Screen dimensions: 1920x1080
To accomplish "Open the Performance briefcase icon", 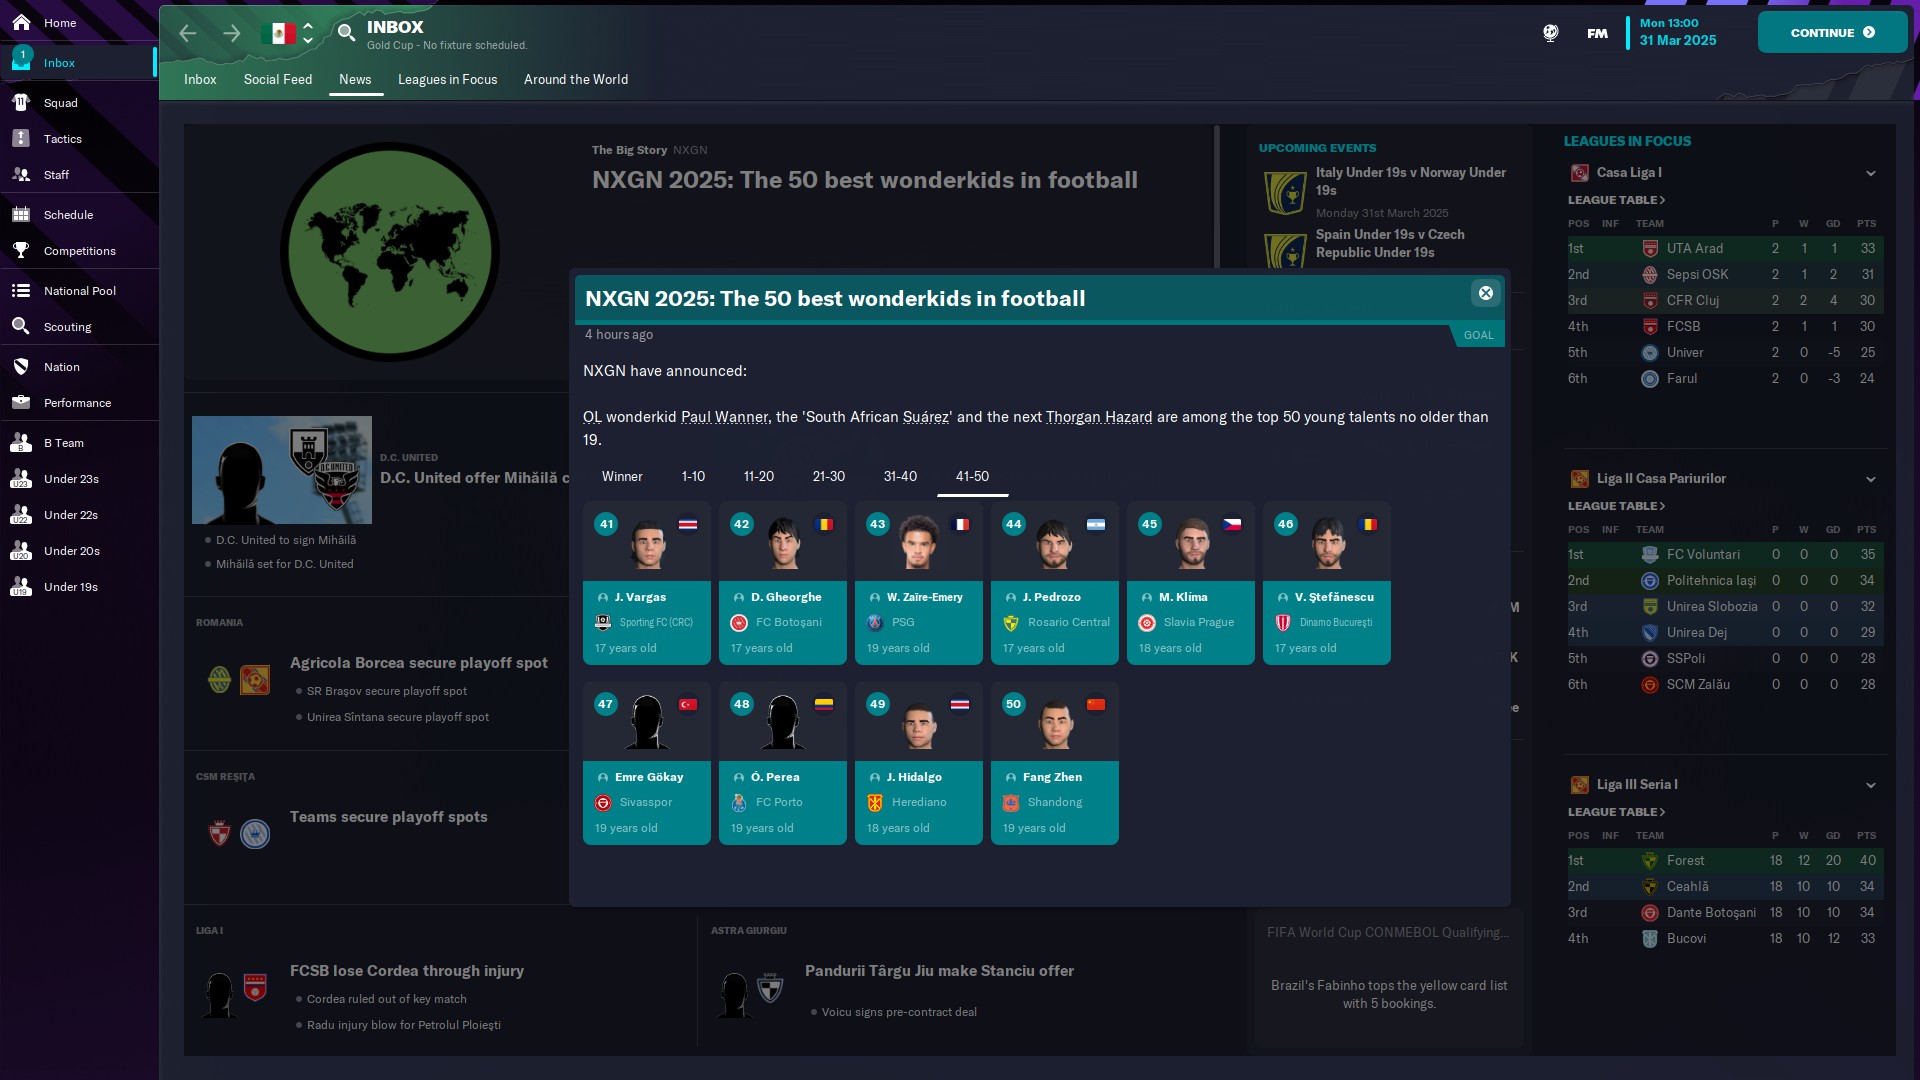I will 21,402.
